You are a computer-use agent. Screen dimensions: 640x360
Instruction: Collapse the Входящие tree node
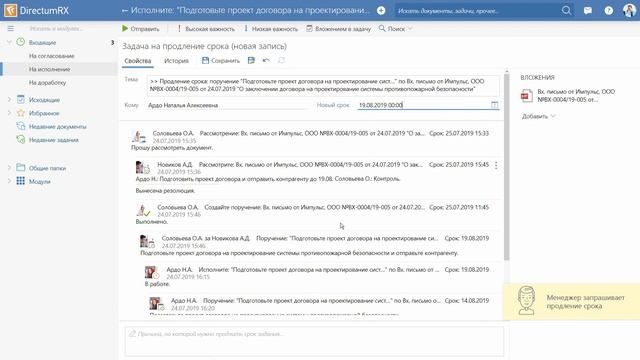pos(9,42)
